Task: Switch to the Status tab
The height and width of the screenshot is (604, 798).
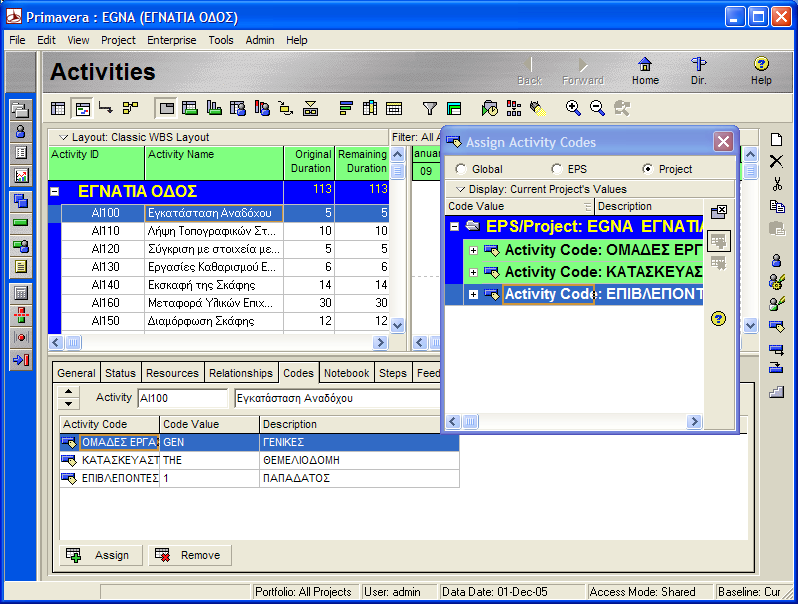Action: (x=120, y=373)
